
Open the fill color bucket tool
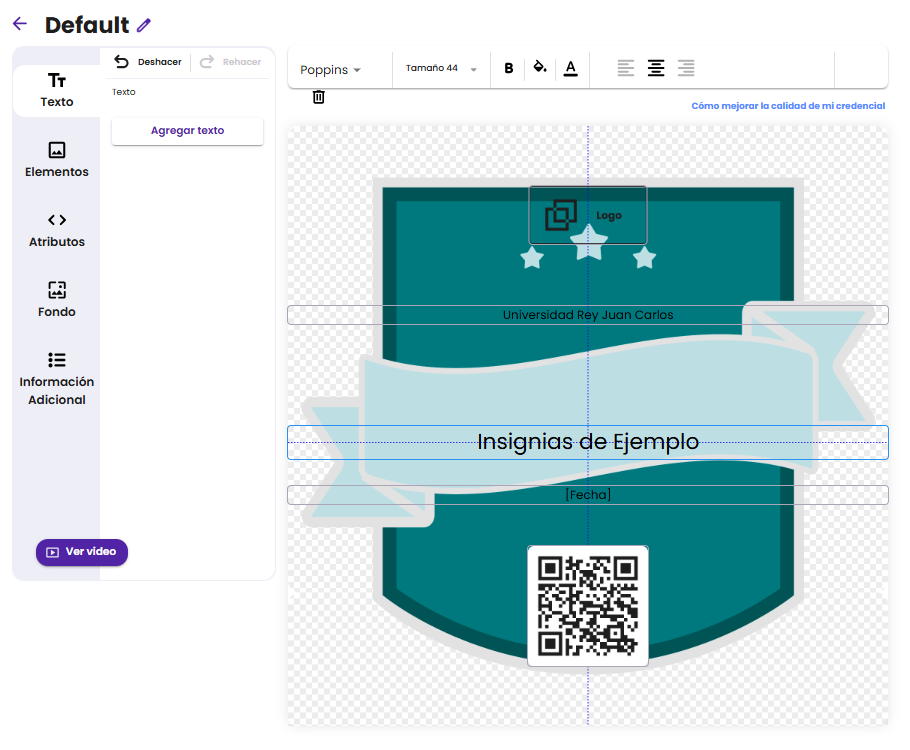tap(540, 68)
